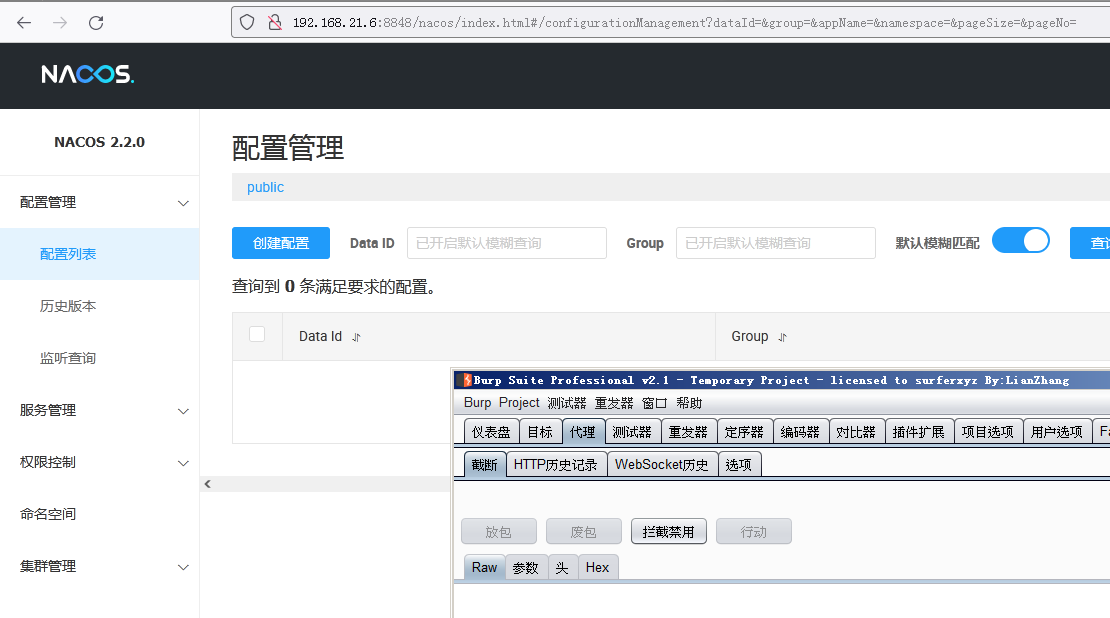This screenshot has width=1110, height=618.
Task: Select the 头 headers view tab
Action: coord(562,568)
